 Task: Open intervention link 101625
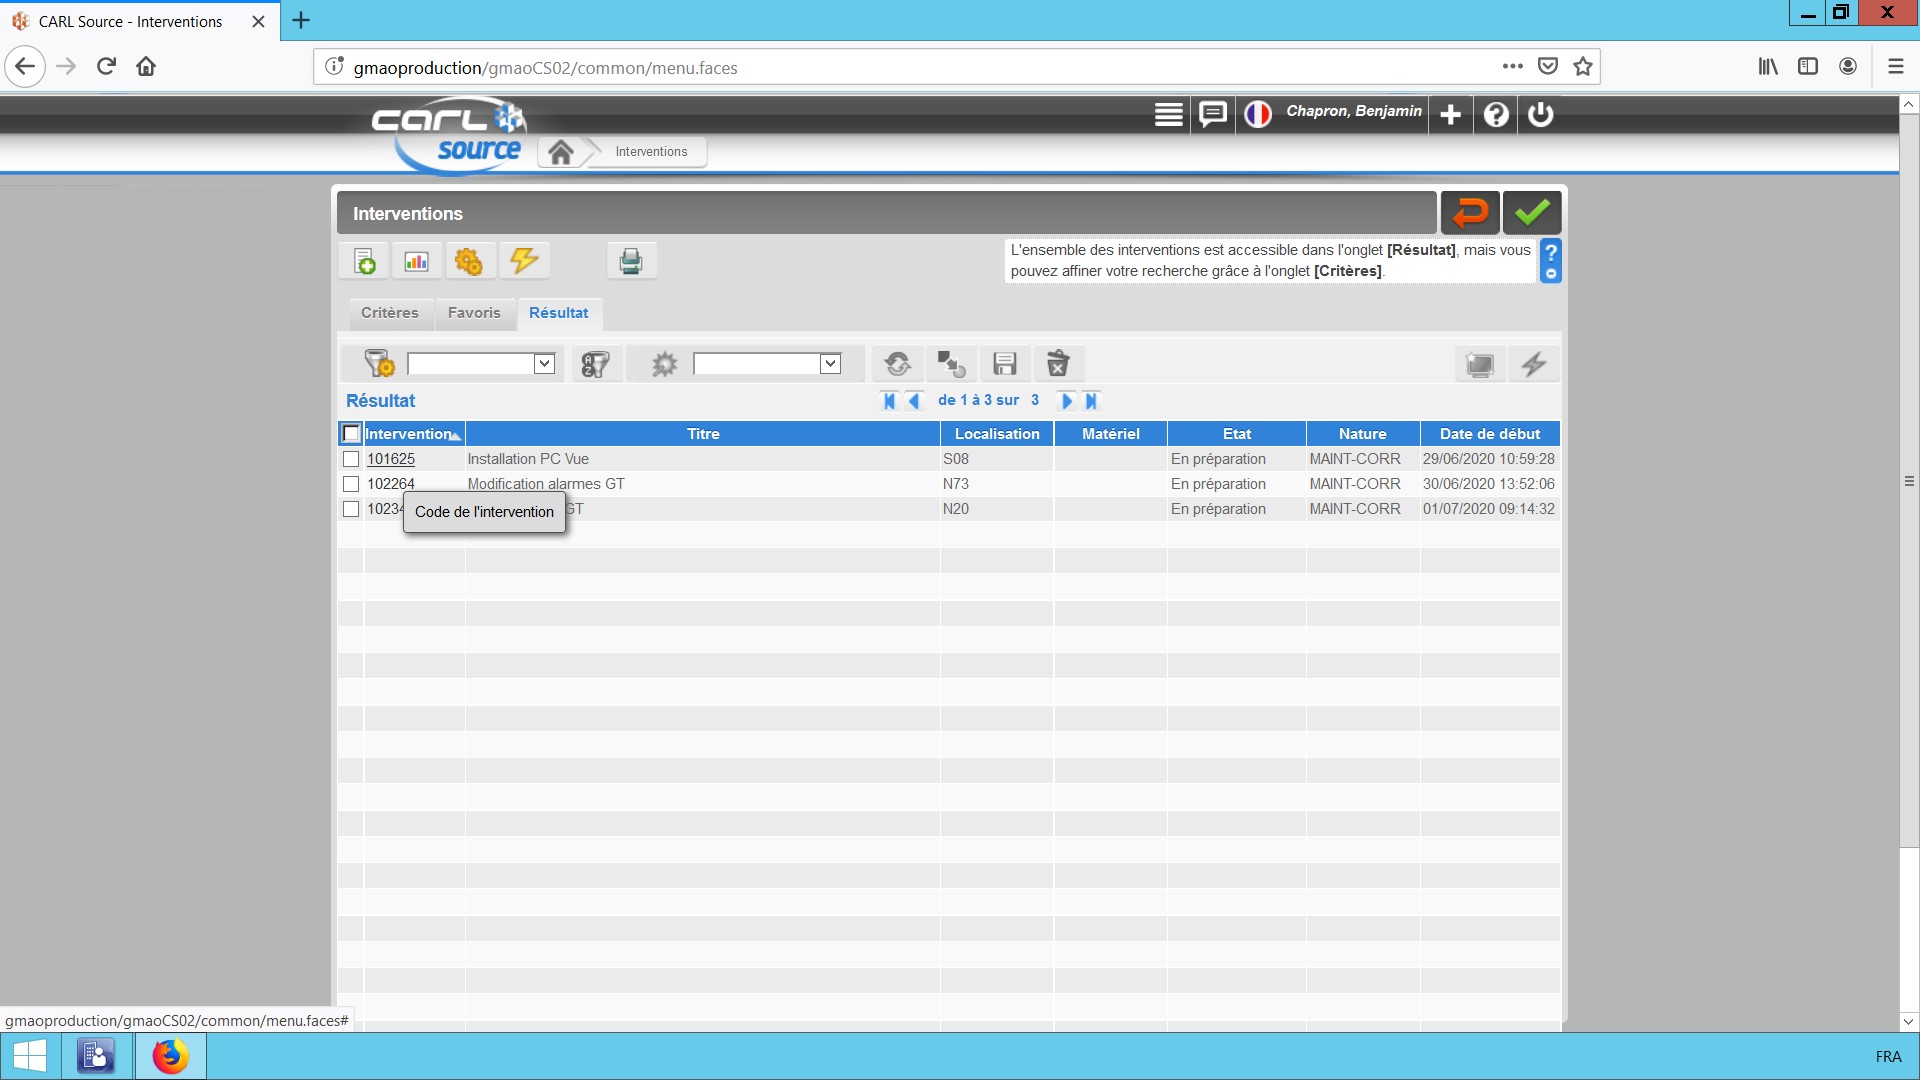[391, 459]
